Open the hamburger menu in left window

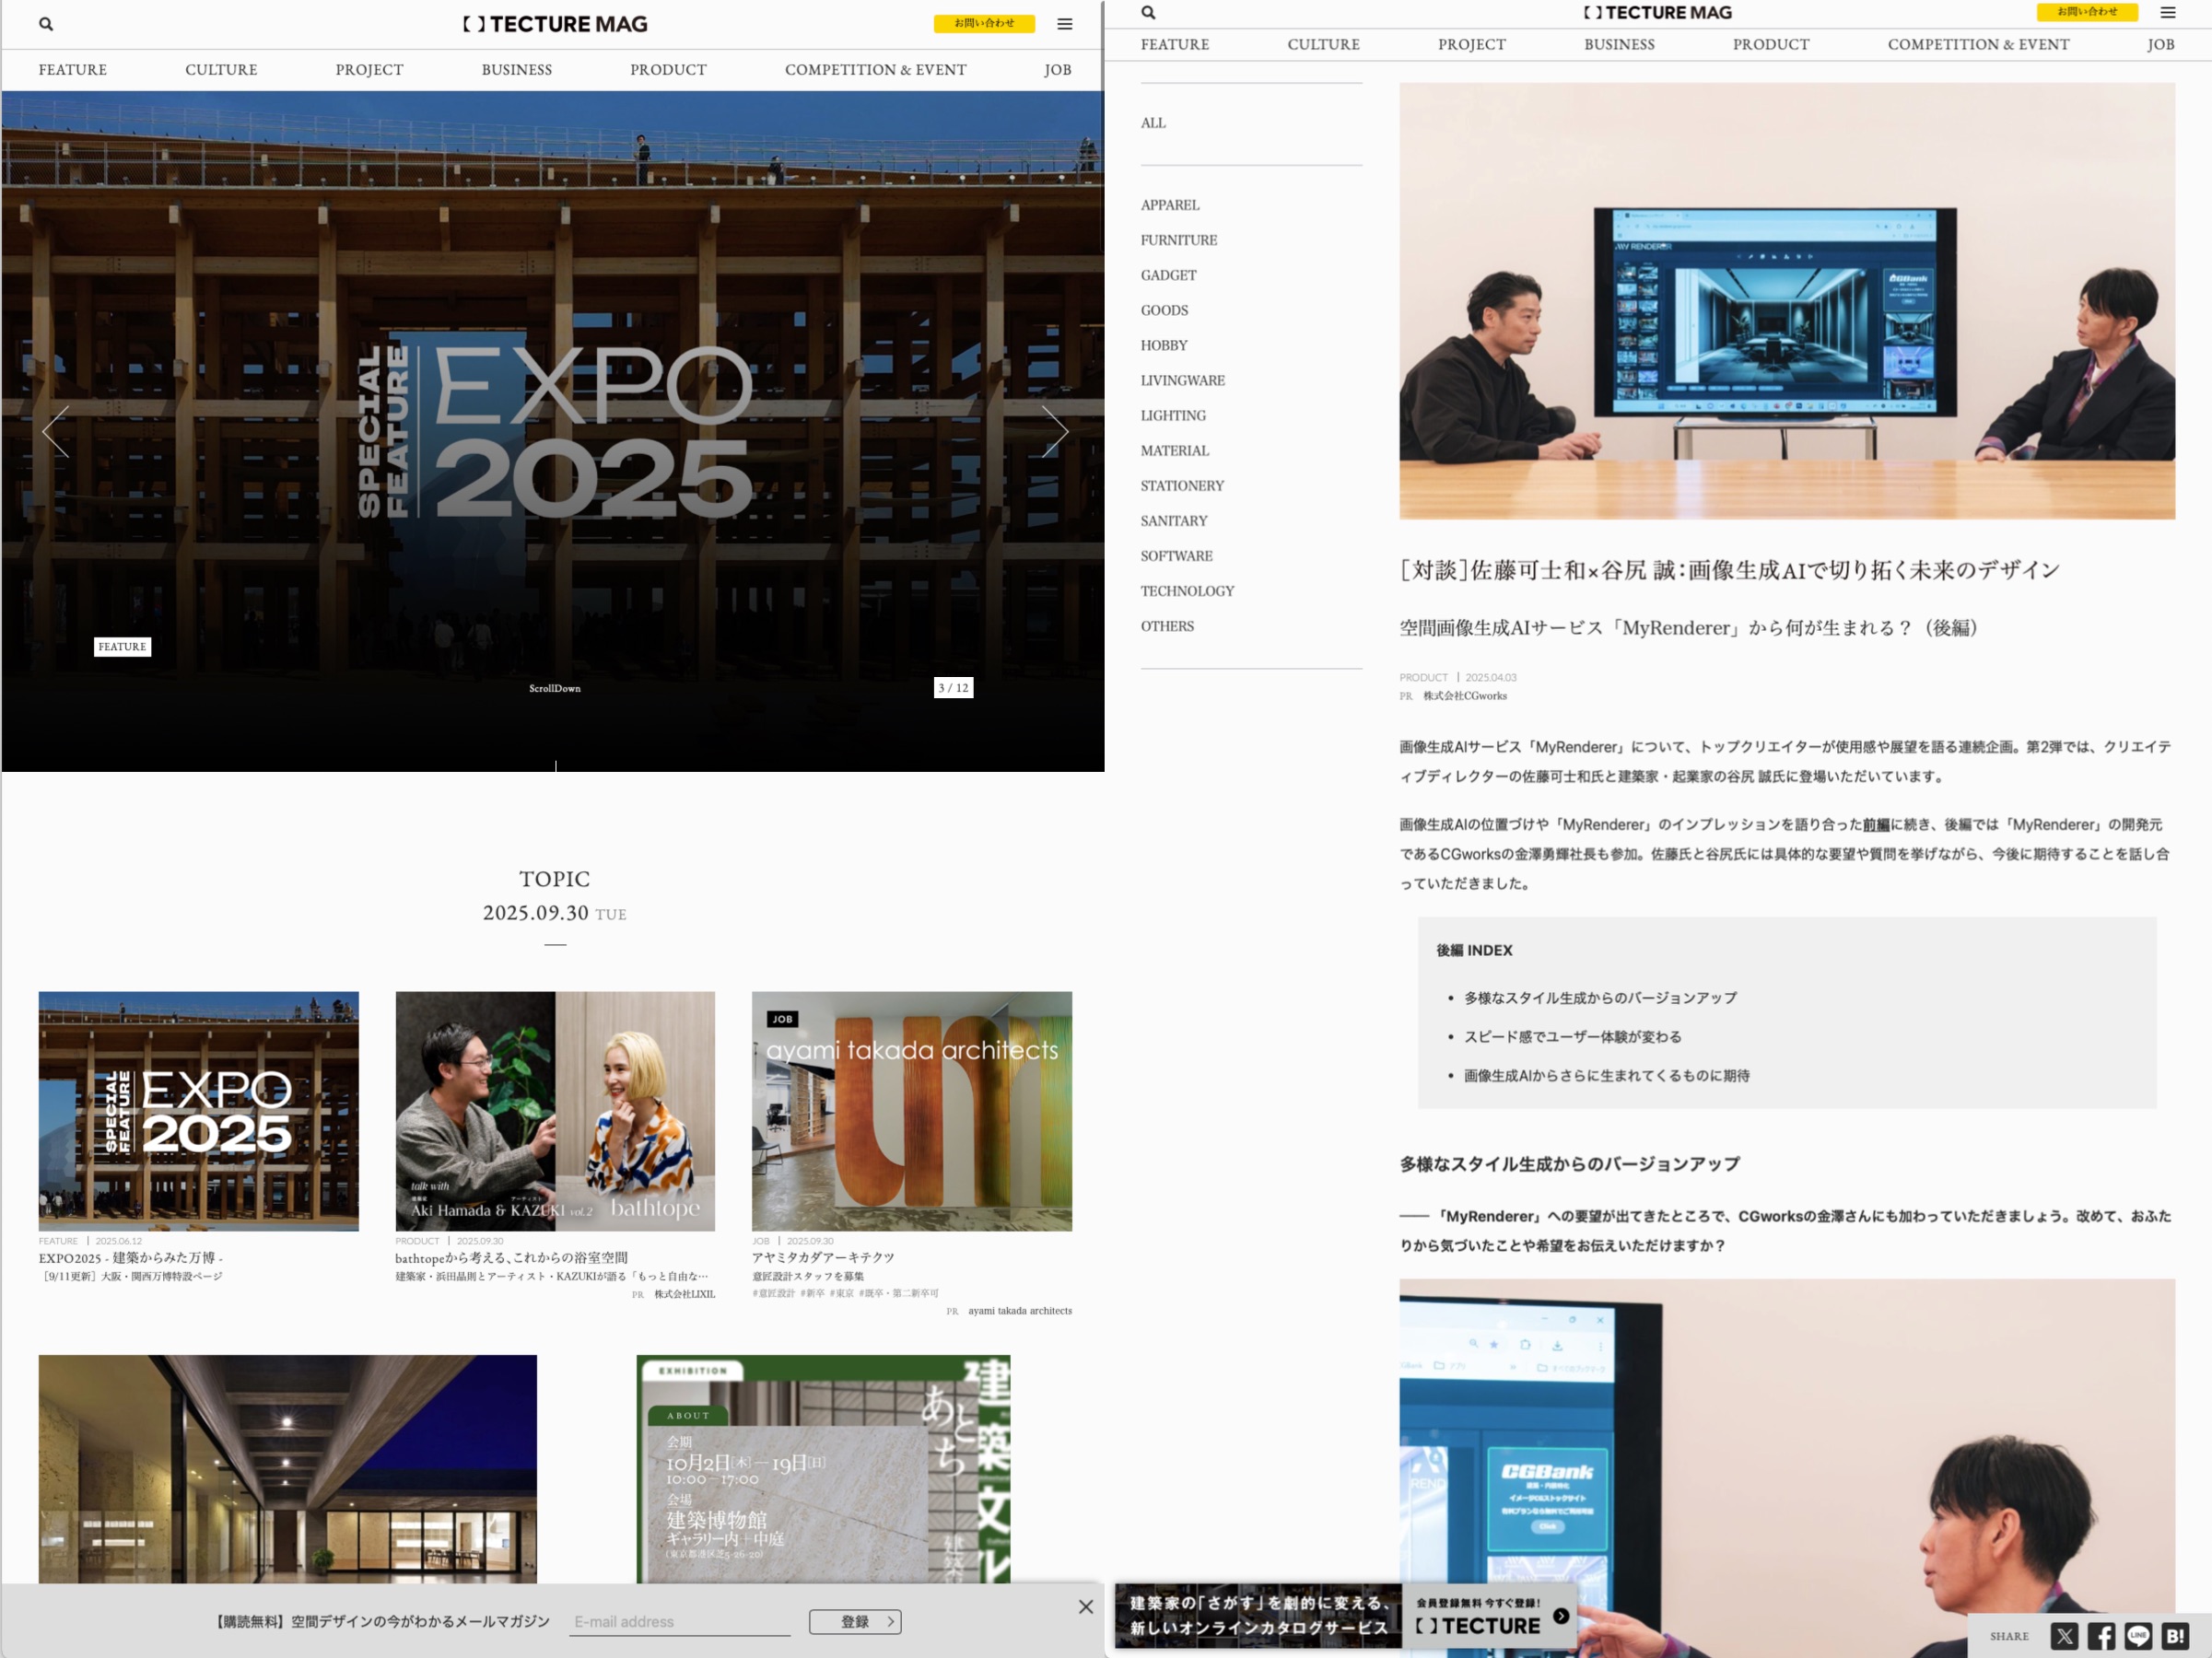1065,24
